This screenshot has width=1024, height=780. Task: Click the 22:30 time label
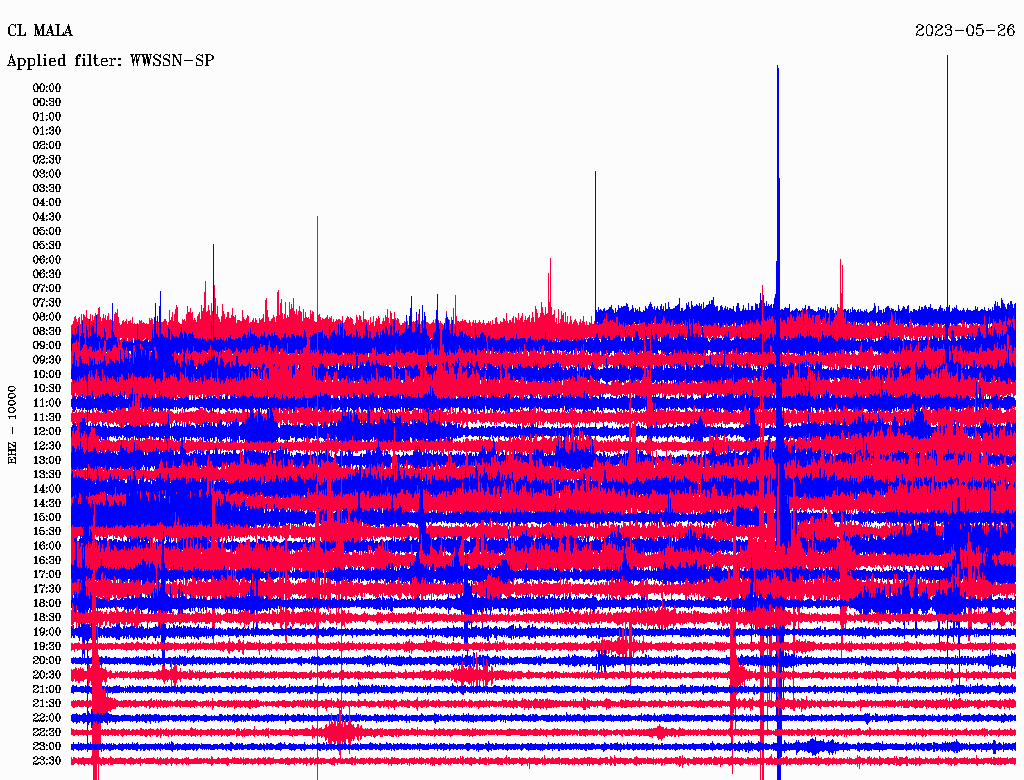coord(47,732)
